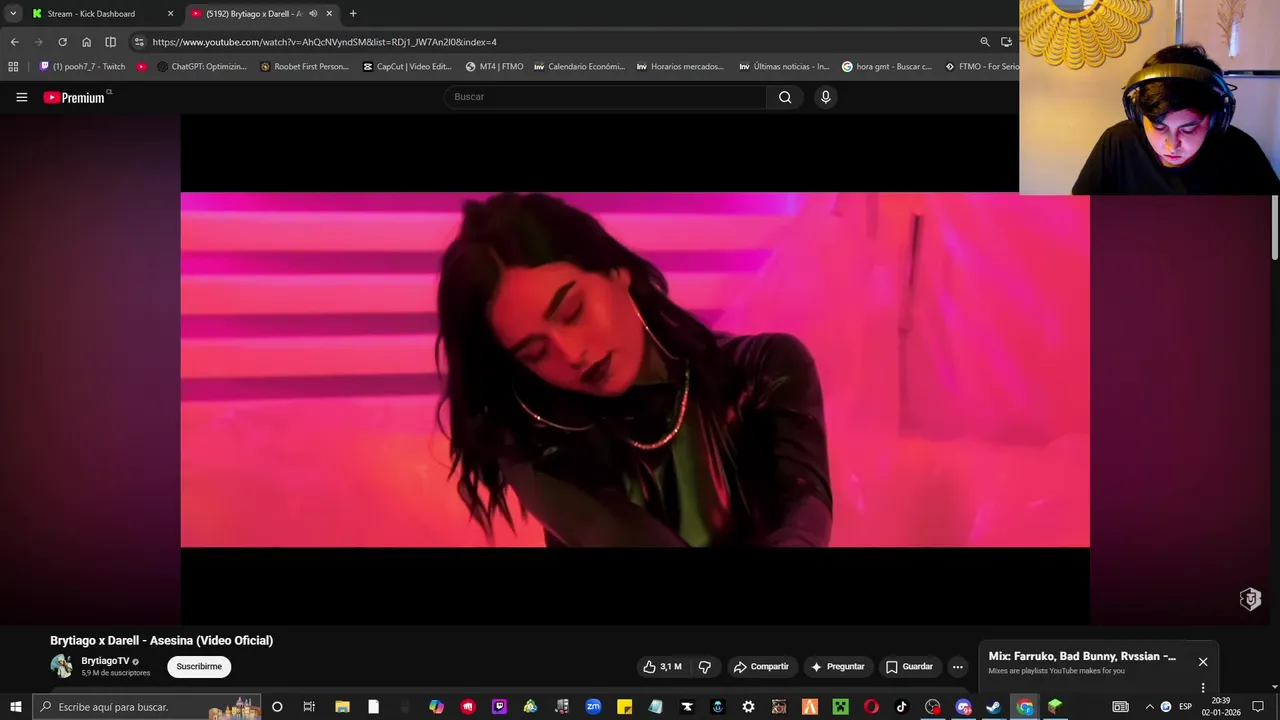Screen dimensions: 1280x720
Task: Go to YouTube Premium home logo
Action: [74, 97]
